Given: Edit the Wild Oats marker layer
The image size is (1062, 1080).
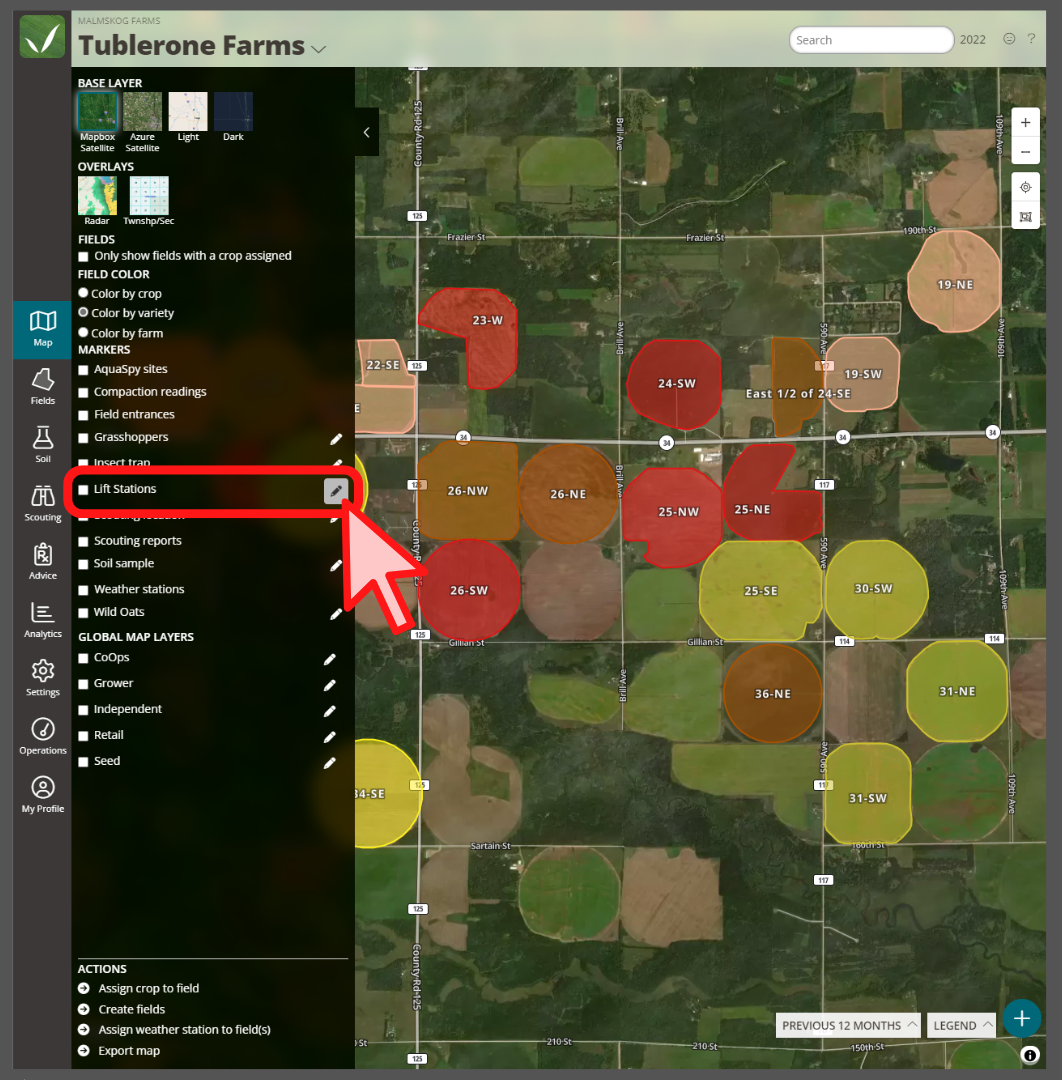Looking at the screenshot, I should [335, 614].
